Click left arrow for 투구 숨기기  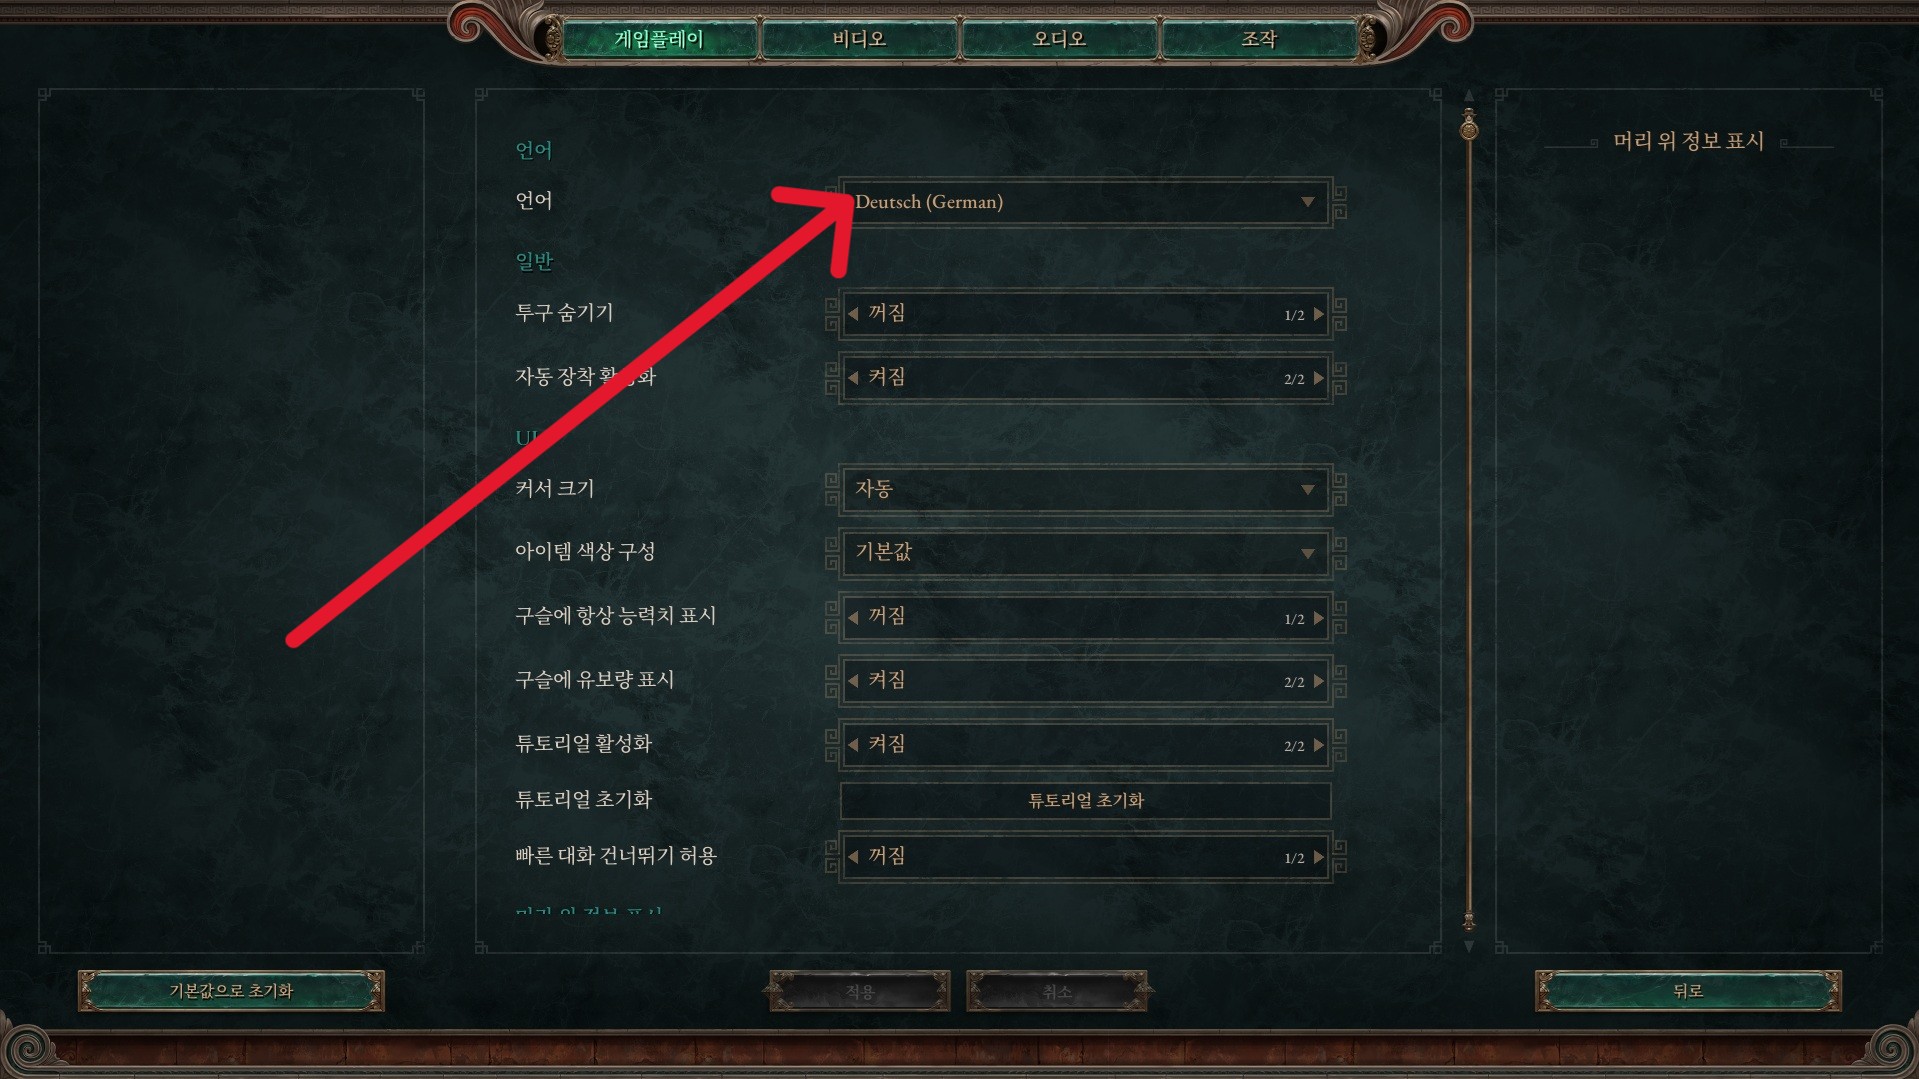click(x=853, y=314)
